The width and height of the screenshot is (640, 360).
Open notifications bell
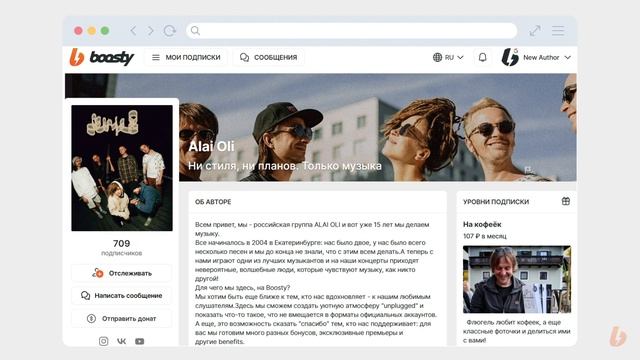[x=482, y=58]
